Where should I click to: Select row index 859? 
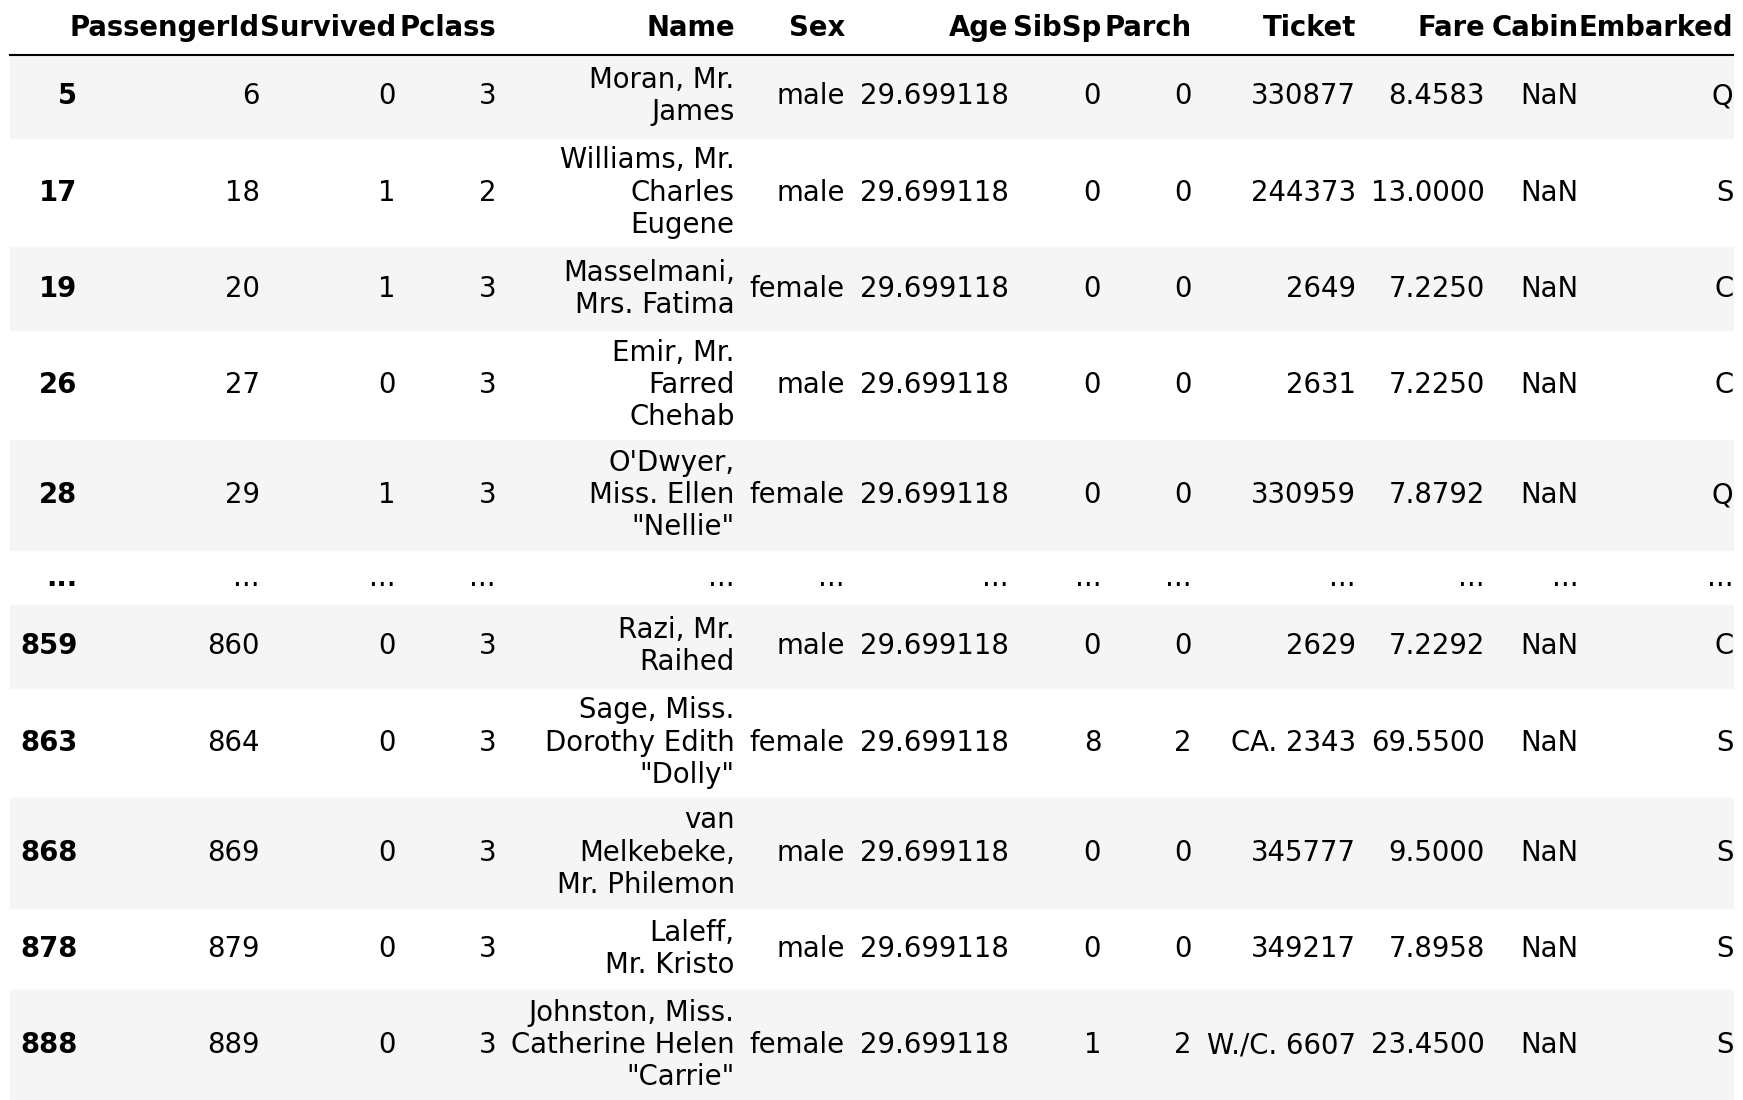(x=49, y=645)
